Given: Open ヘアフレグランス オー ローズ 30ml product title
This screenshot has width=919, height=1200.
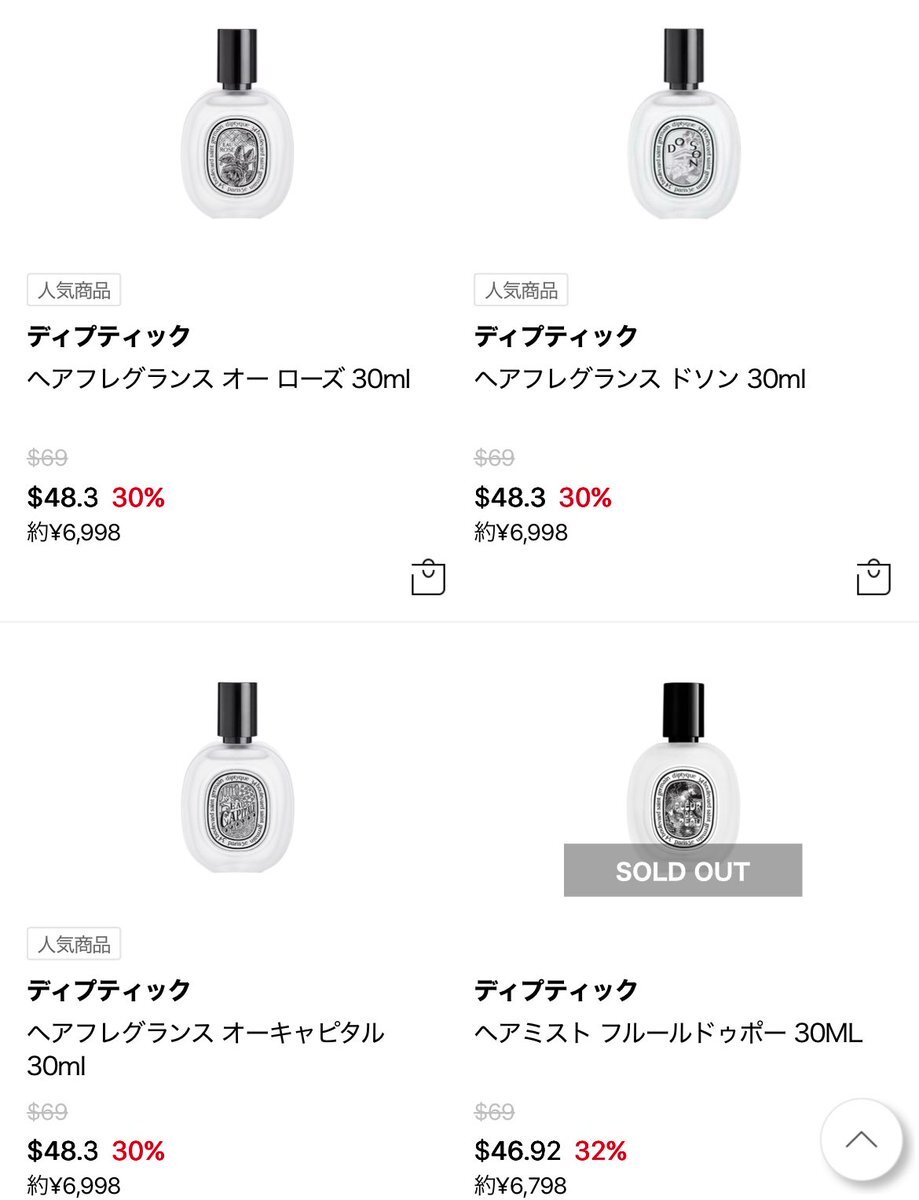Looking at the screenshot, I should click(x=219, y=379).
